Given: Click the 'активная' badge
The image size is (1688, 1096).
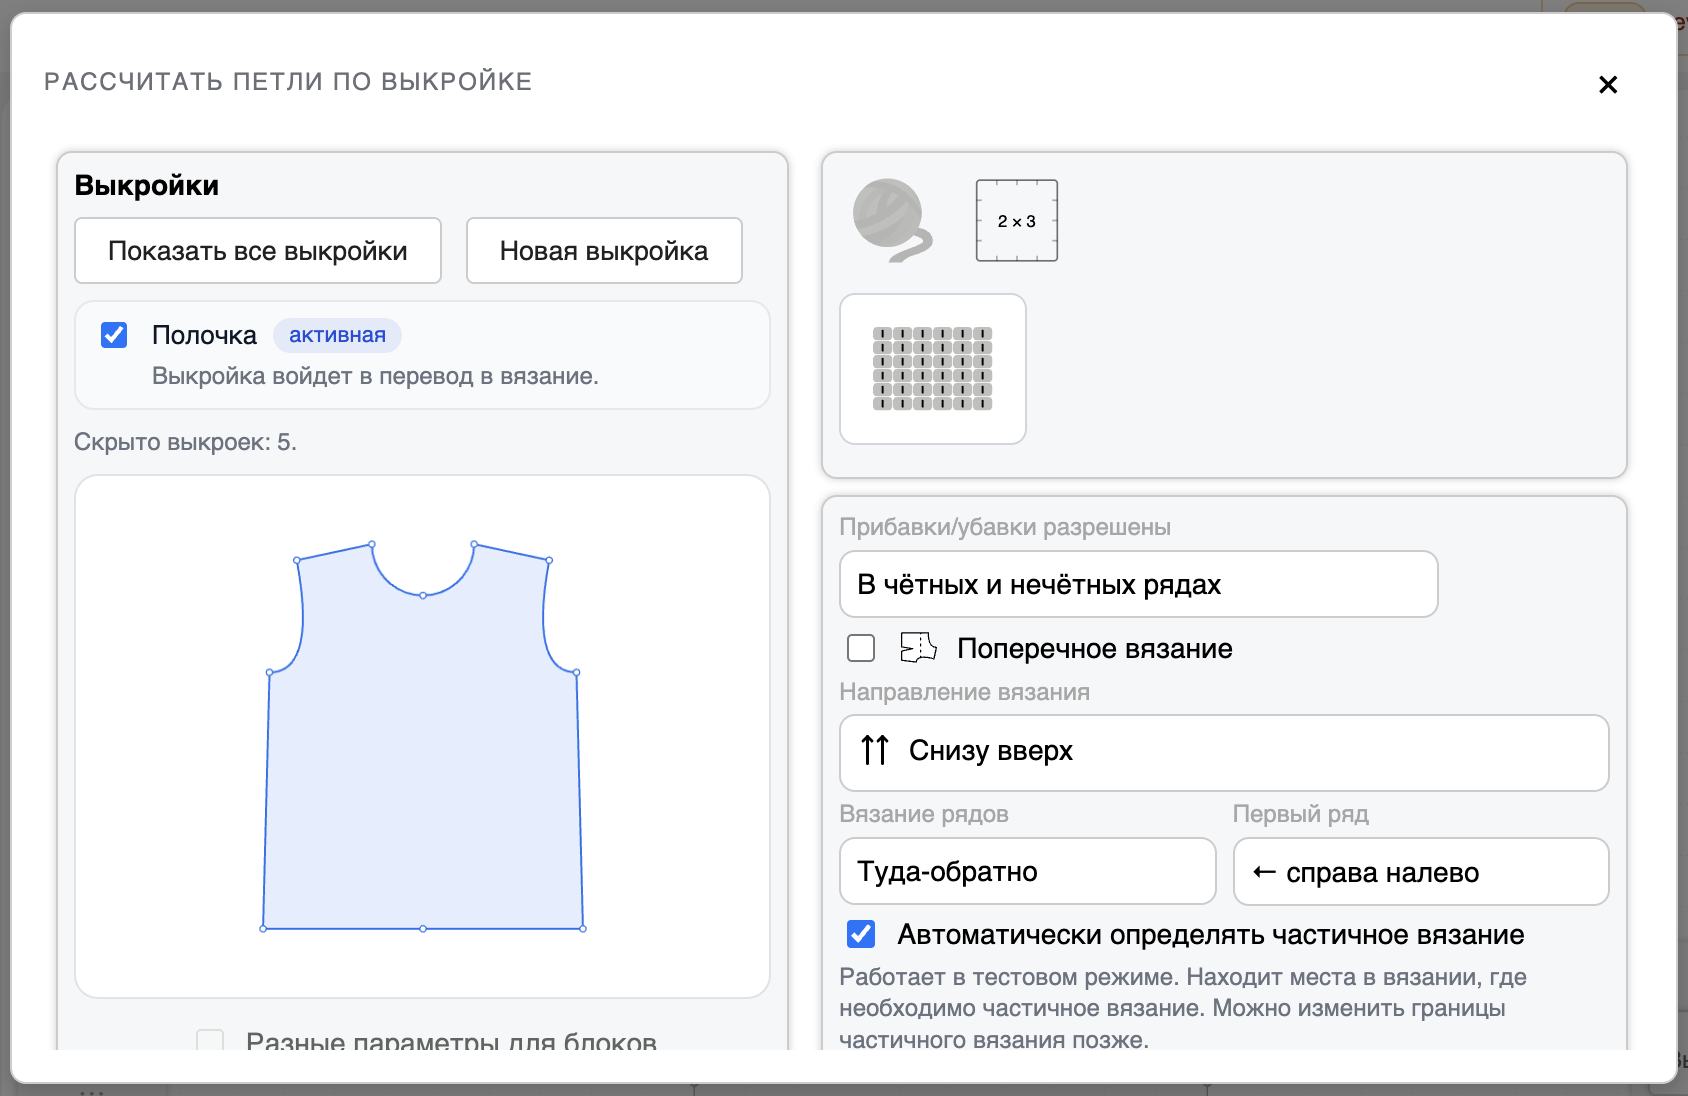Looking at the screenshot, I should tap(337, 335).
